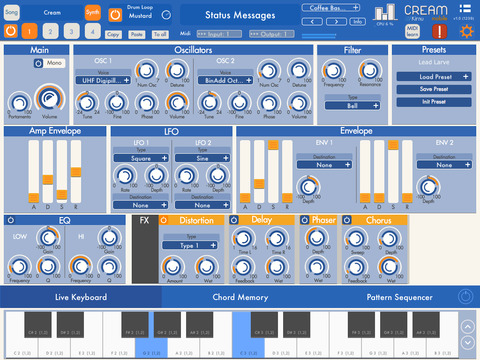Switch to the Pattern Sequencer tab
Image resolution: width=480 pixels, height=360 pixels.
pyautogui.click(x=399, y=297)
